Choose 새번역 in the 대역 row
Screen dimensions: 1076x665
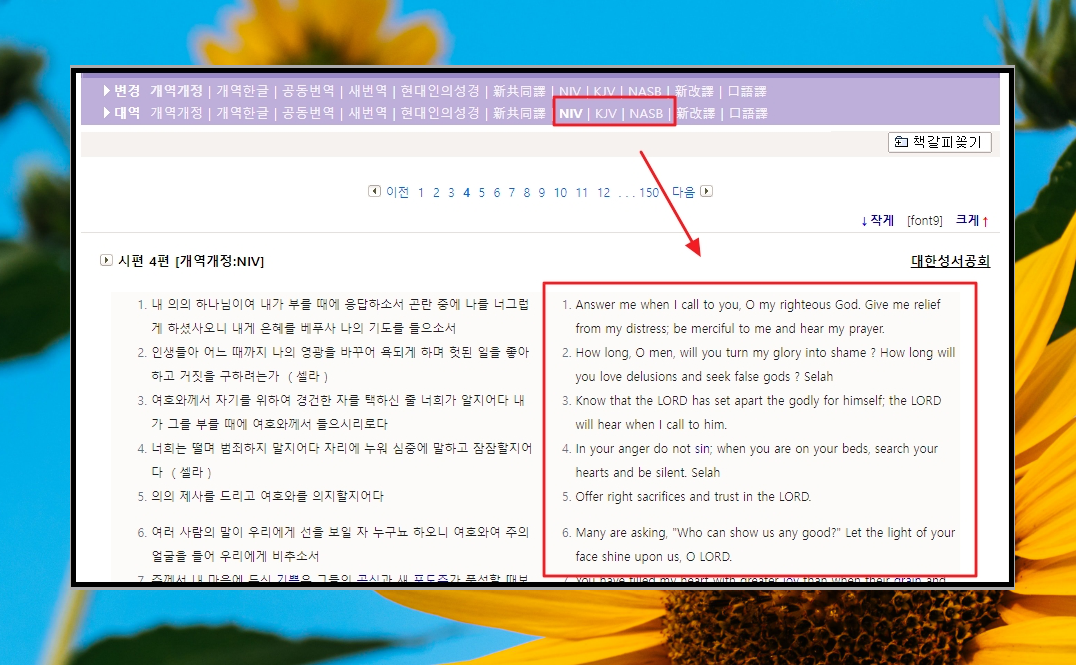(367, 113)
